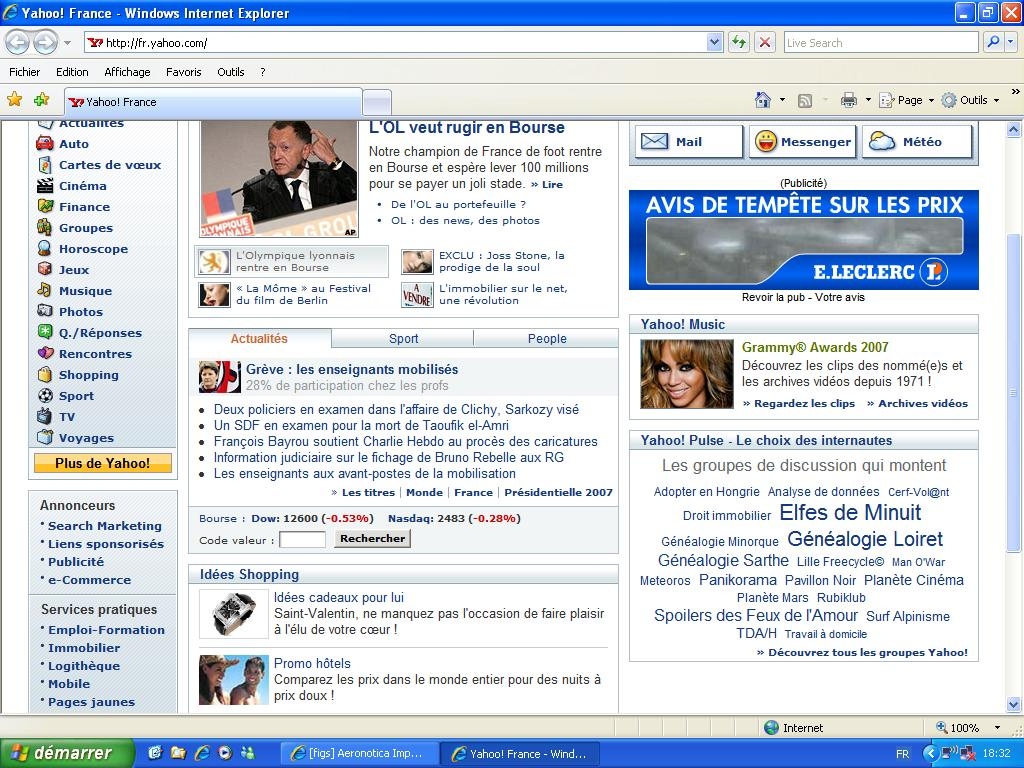Viewport: 1024px width, 768px height.
Task: Open the Elfes de Minuit group link
Action: pos(850,513)
